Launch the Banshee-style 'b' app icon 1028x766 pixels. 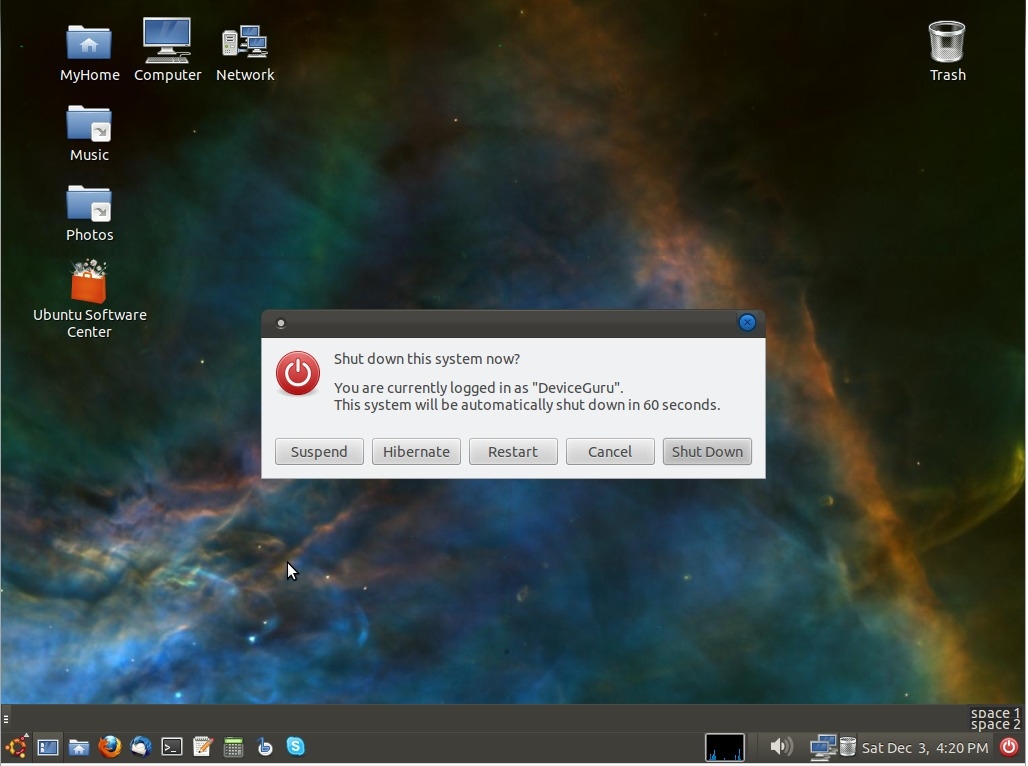point(265,746)
